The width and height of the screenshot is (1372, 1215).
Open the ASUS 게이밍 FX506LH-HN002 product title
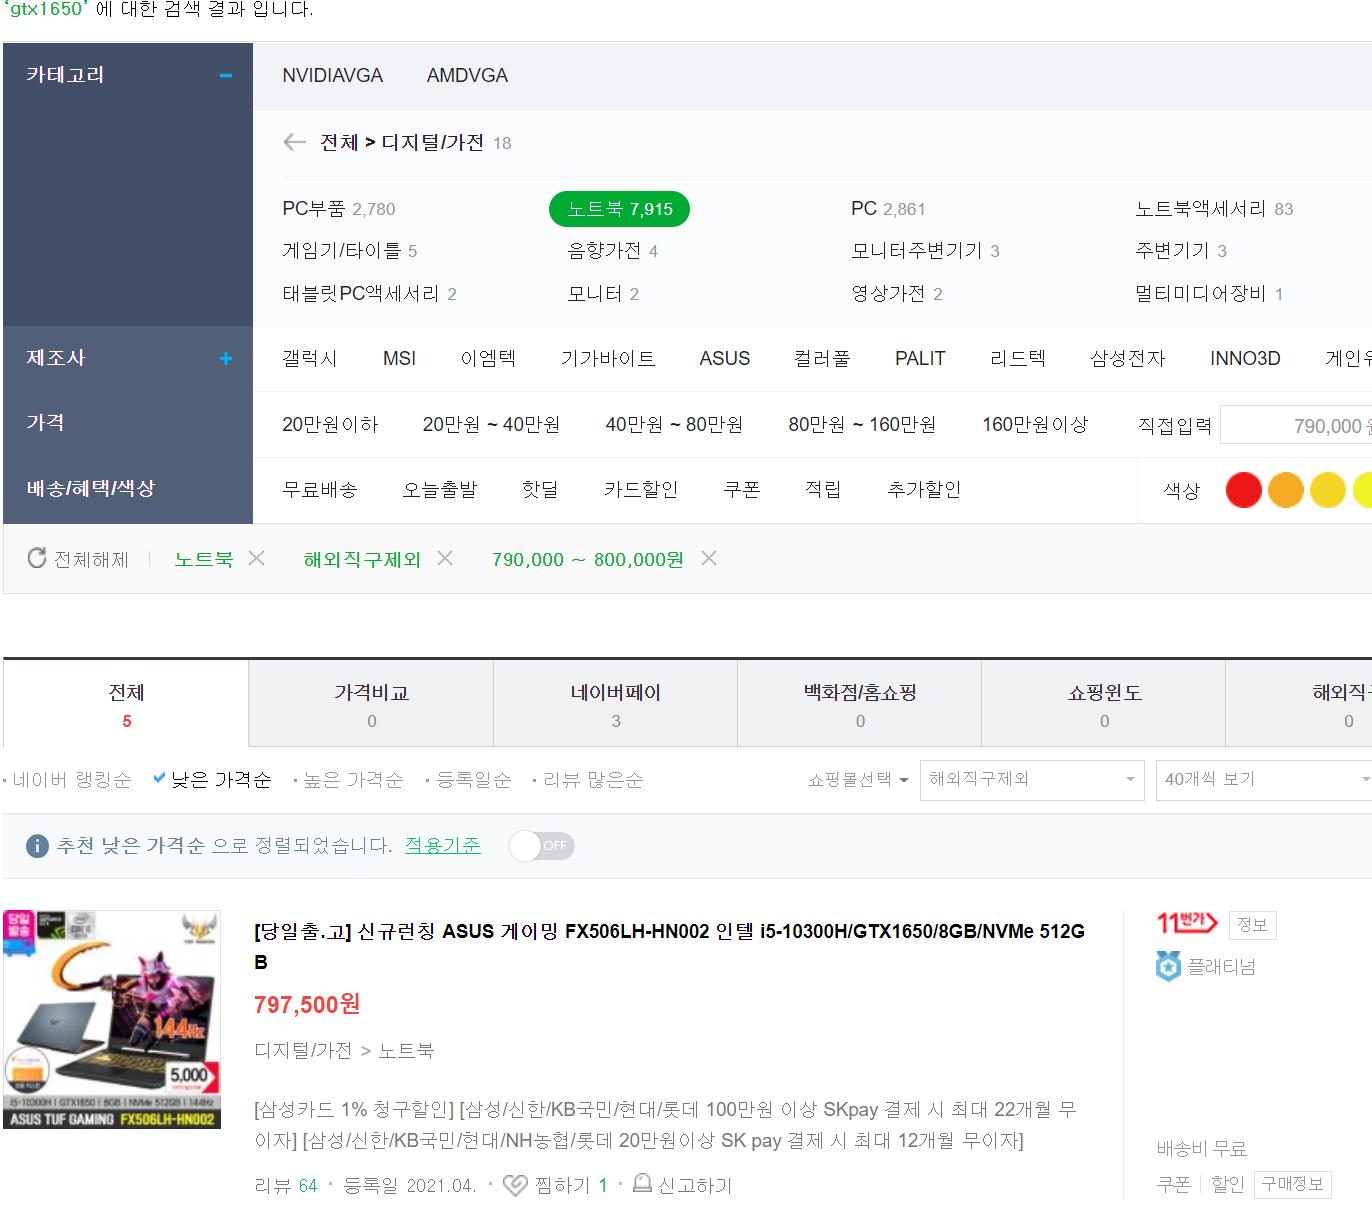(669, 946)
